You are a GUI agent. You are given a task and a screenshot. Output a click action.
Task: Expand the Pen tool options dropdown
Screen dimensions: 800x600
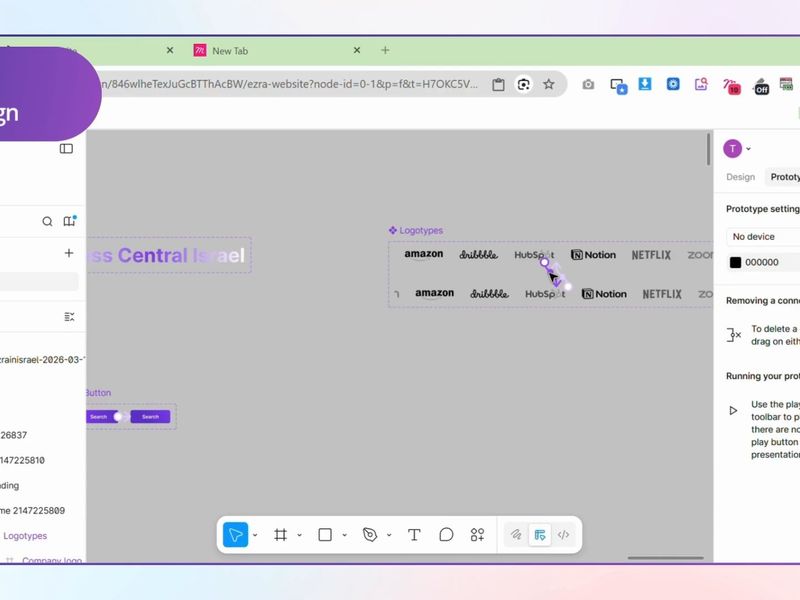389,535
